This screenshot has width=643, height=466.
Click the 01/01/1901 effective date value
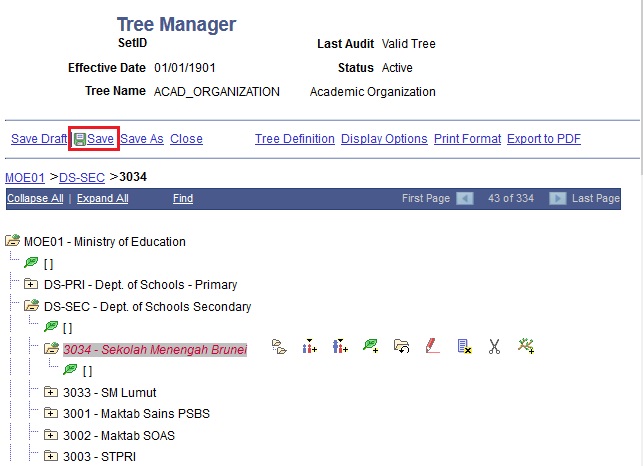click(x=185, y=68)
